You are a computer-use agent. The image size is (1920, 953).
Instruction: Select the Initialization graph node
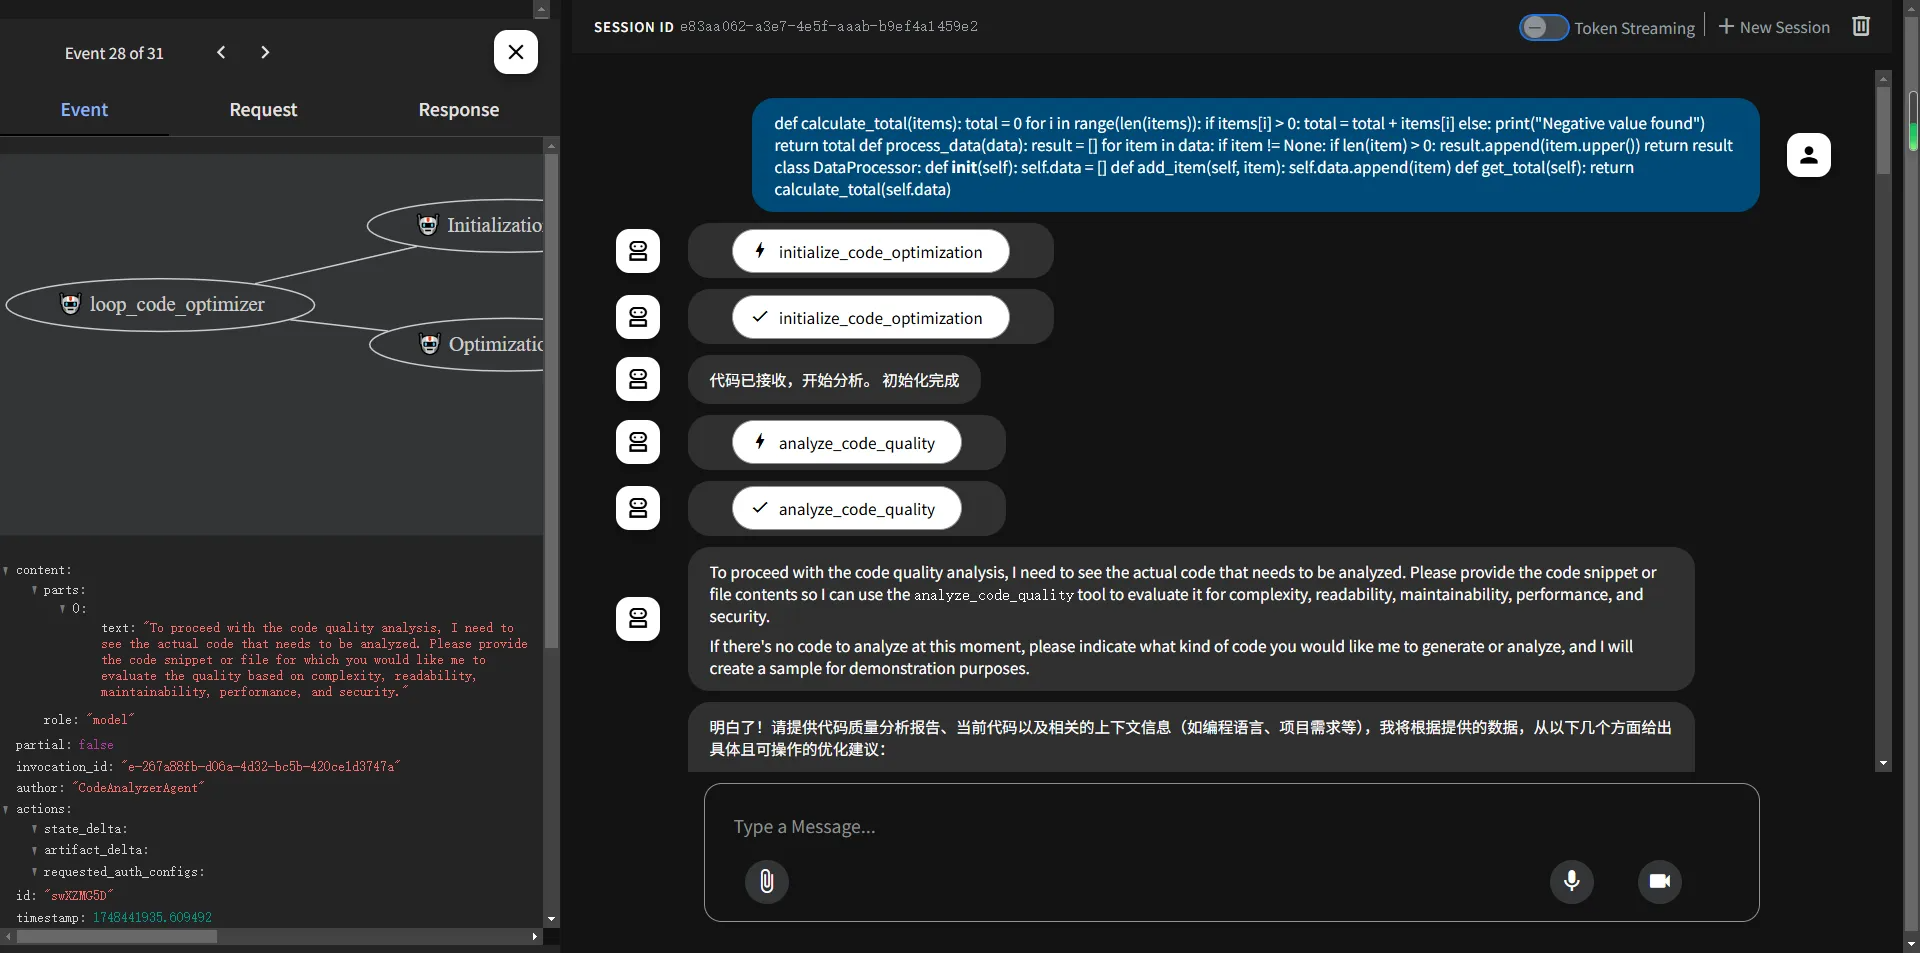pos(456,225)
